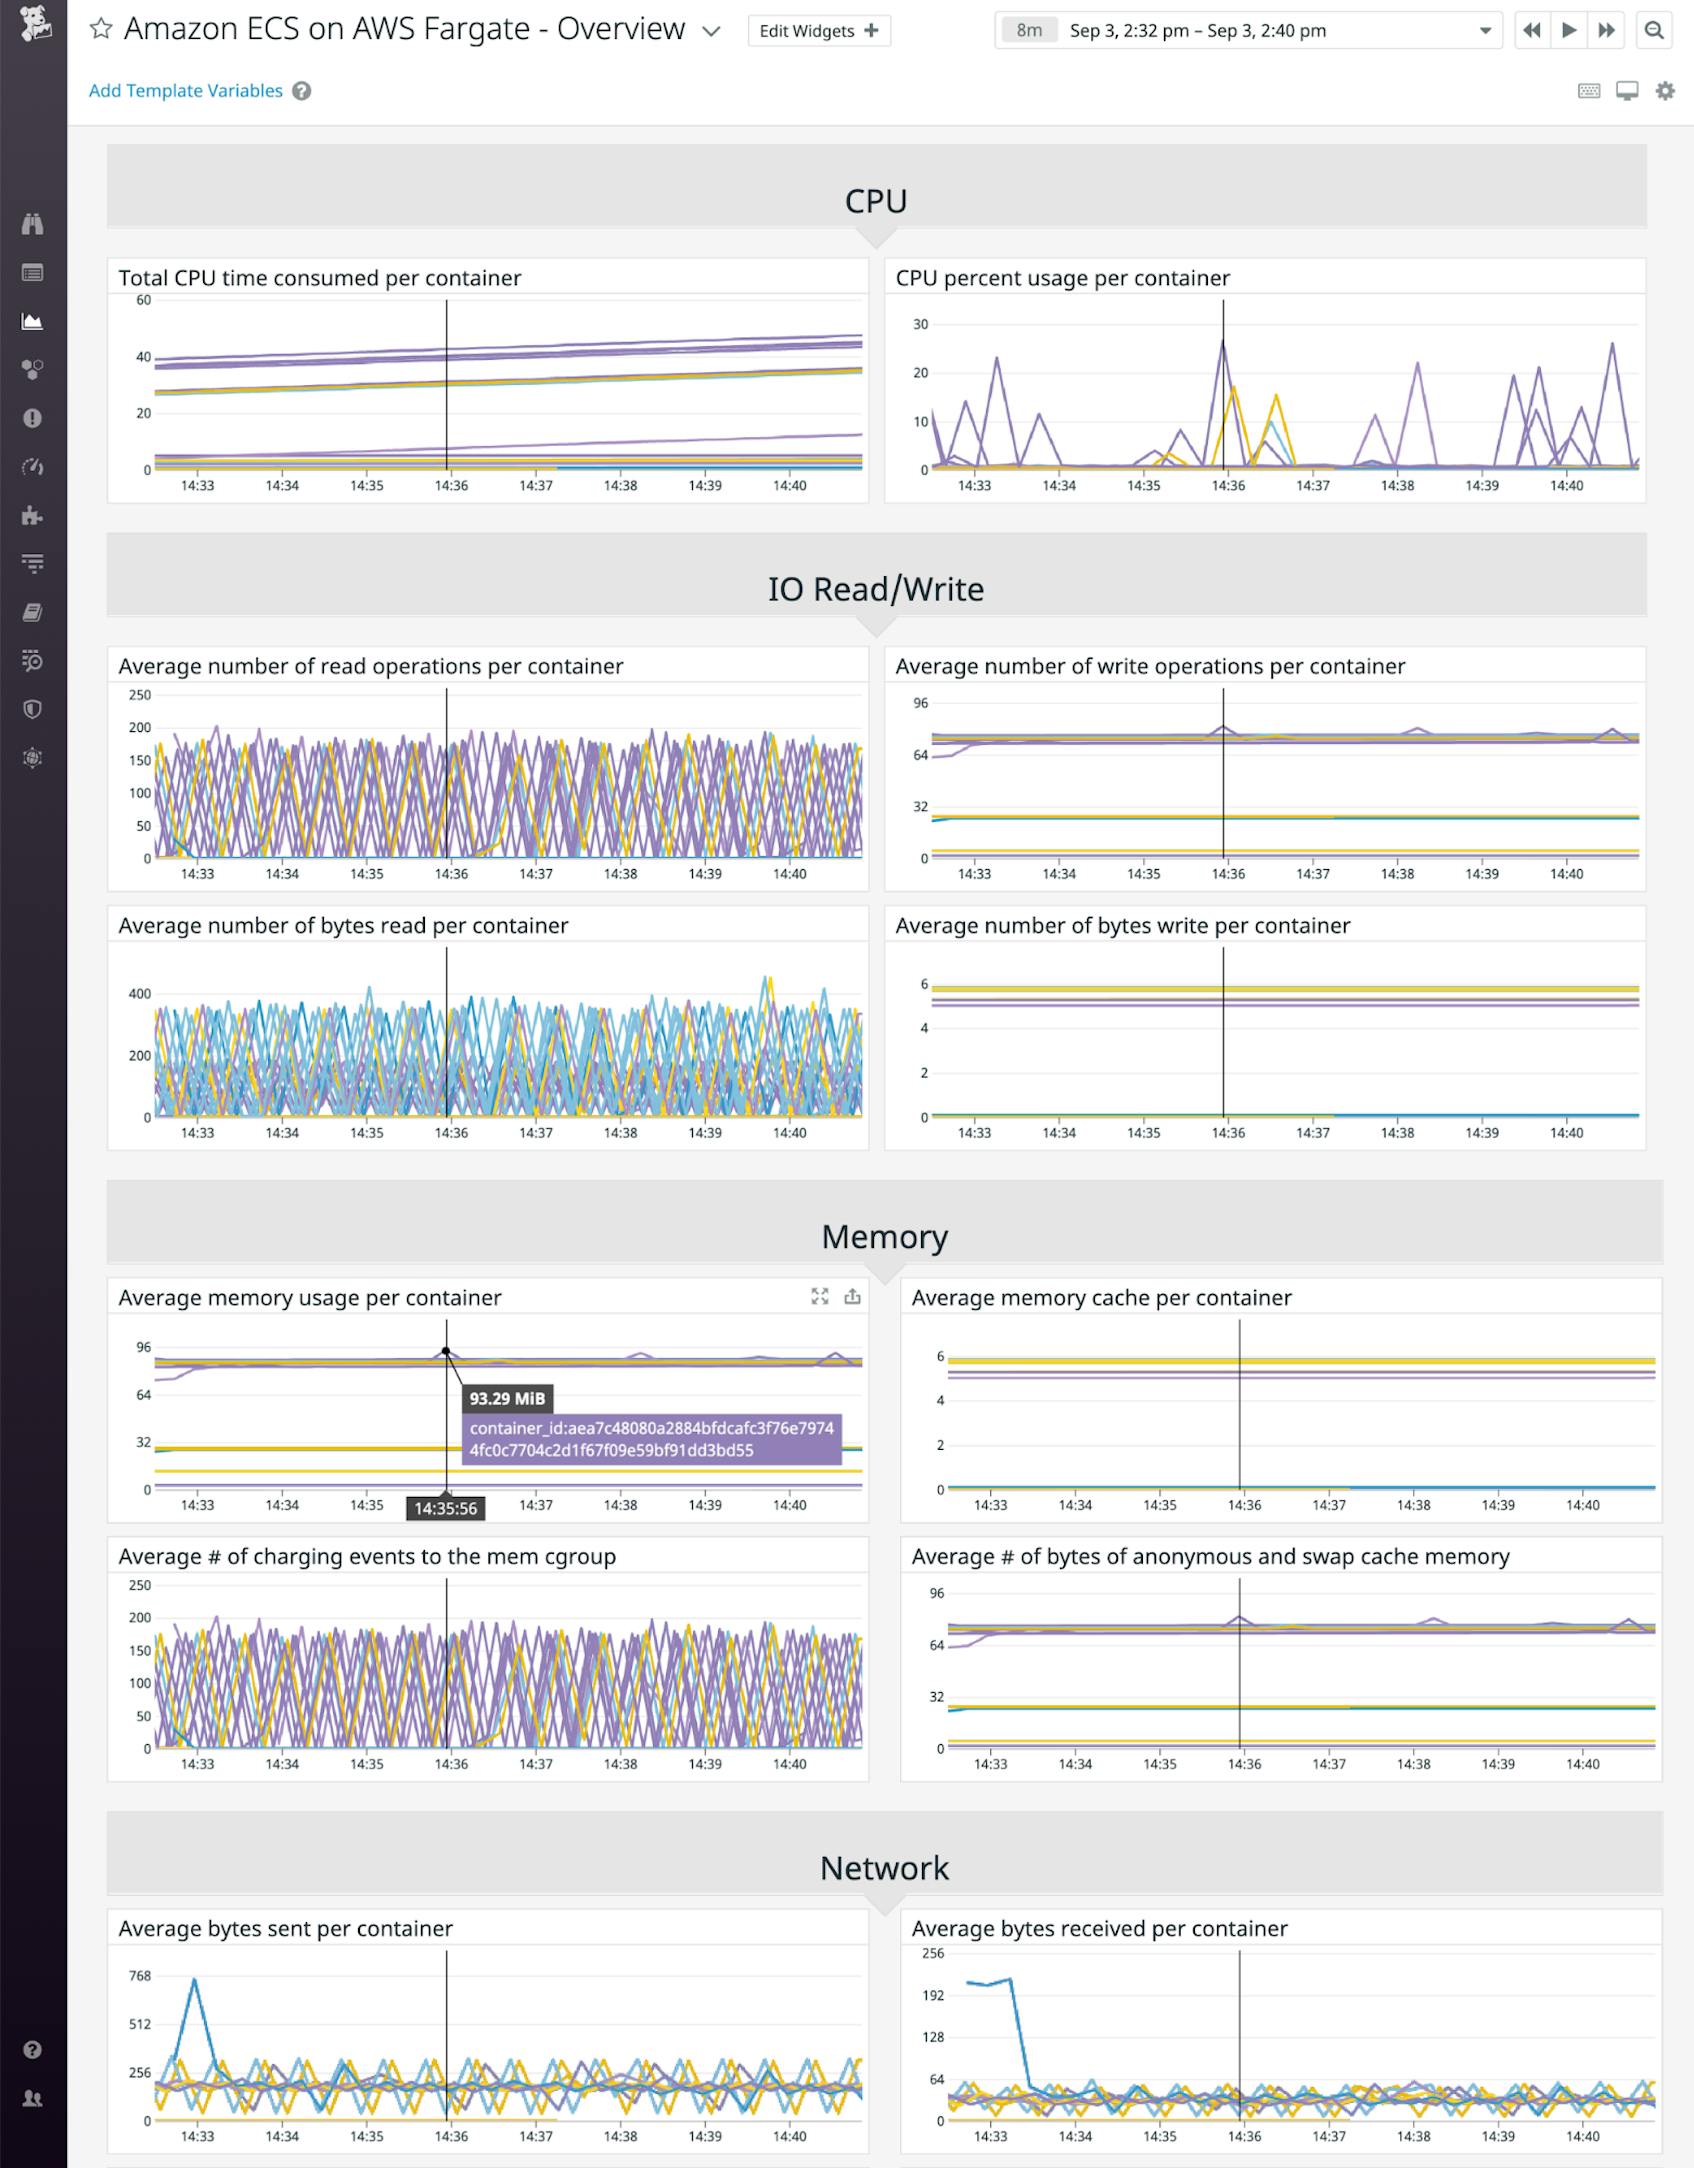
Task: Open the Infrastructure hexagons icon
Action: pyautogui.click(x=33, y=369)
